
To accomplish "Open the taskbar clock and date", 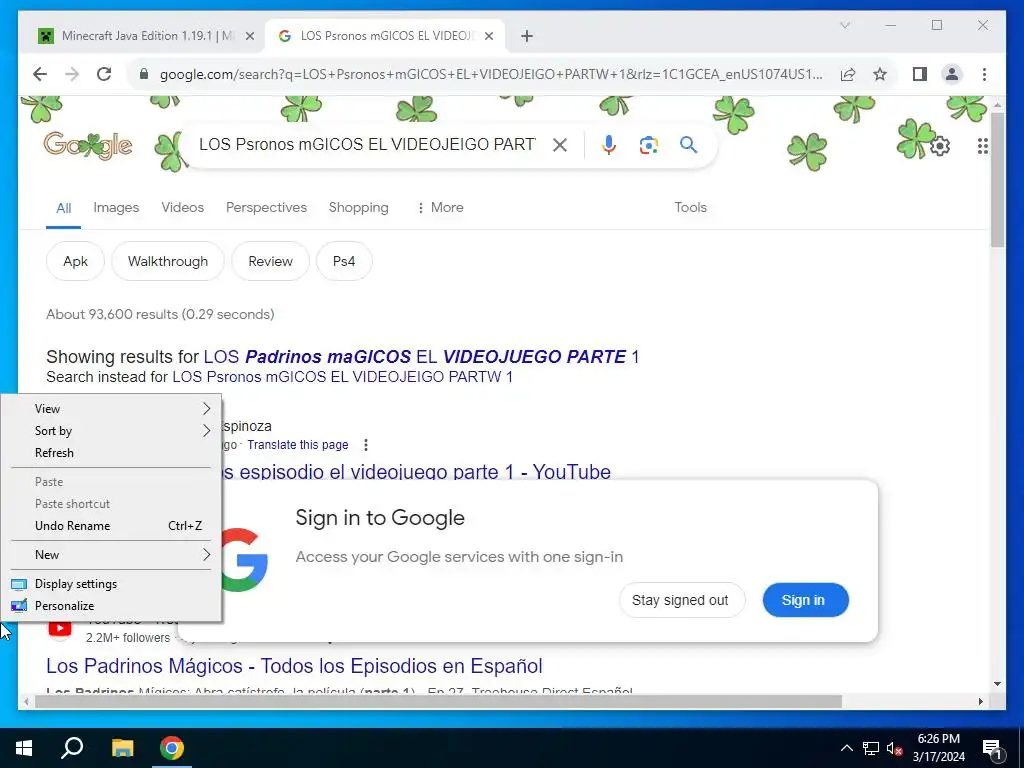I will 938,748.
